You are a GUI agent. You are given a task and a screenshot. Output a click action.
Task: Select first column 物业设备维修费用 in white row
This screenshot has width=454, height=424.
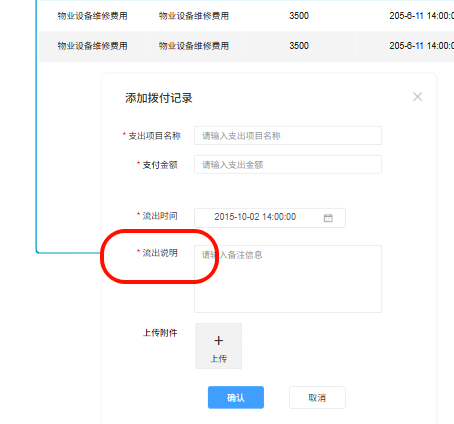[92, 16]
